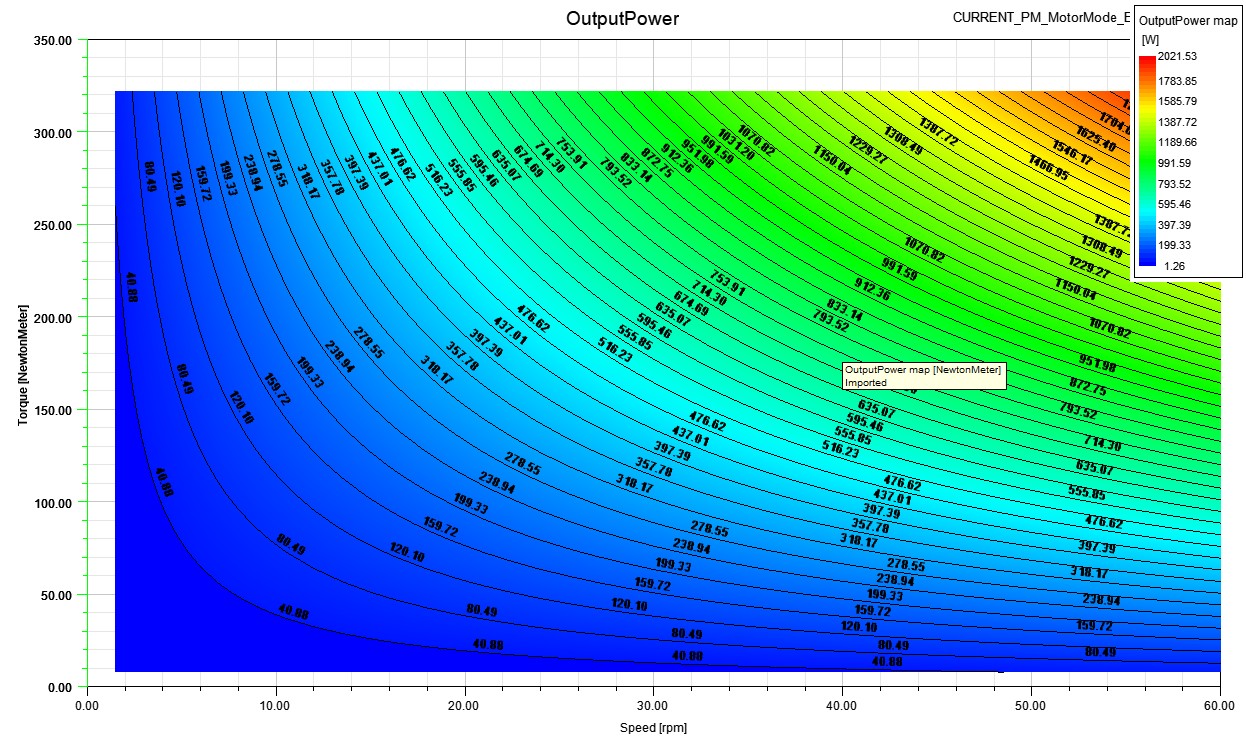The height and width of the screenshot is (742, 1246).
Task: Select the [W] unit label in legend
Action: (x=1150, y=40)
